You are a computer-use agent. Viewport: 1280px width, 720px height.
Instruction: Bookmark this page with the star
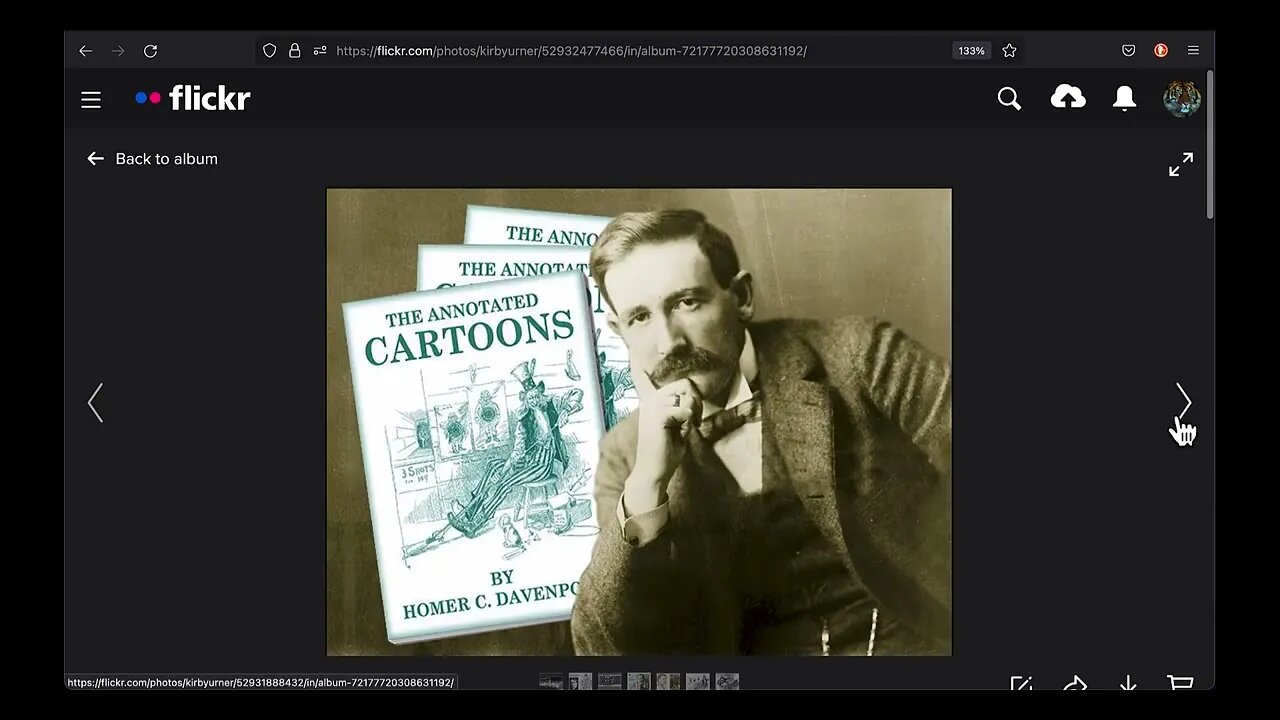(x=1009, y=50)
